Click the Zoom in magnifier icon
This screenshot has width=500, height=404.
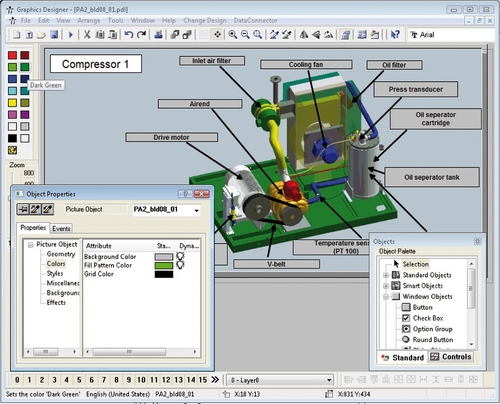click(233, 35)
